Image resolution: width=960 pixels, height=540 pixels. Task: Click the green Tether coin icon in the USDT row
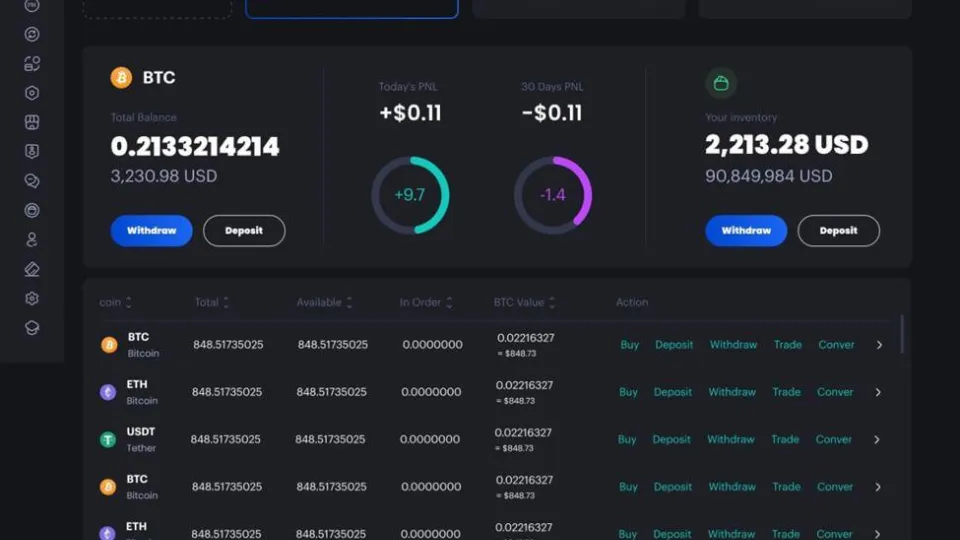click(108, 440)
